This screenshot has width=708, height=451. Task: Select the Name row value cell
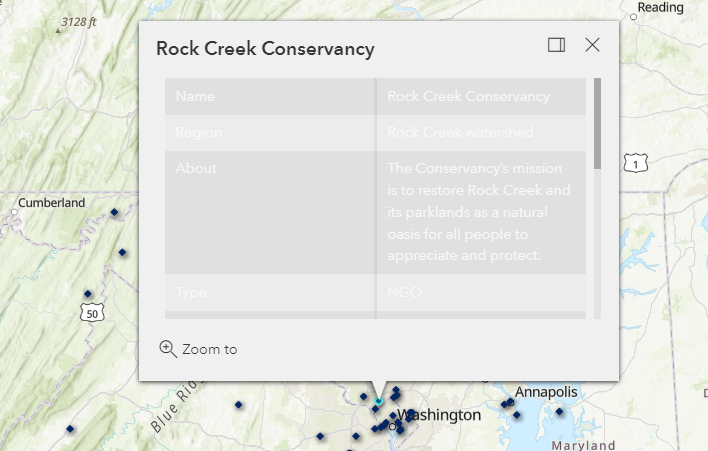pos(481,96)
